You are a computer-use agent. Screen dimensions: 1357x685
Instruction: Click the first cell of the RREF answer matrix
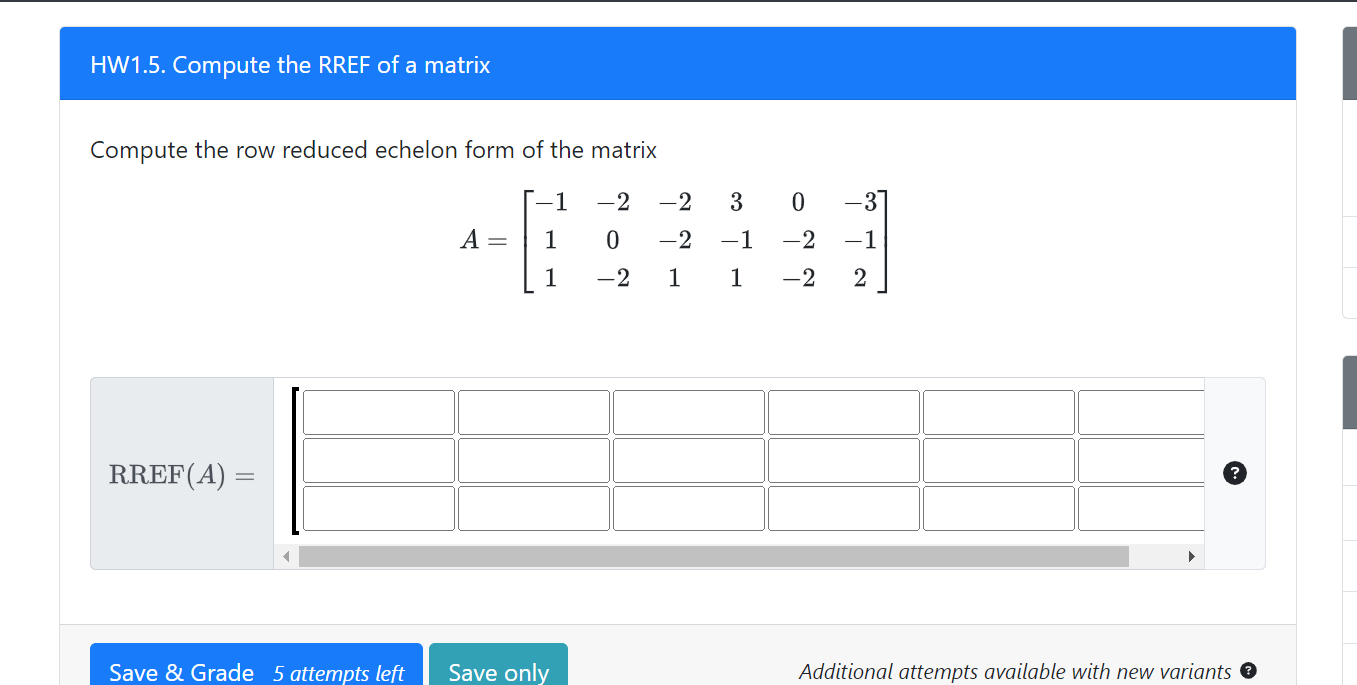point(377,411)
